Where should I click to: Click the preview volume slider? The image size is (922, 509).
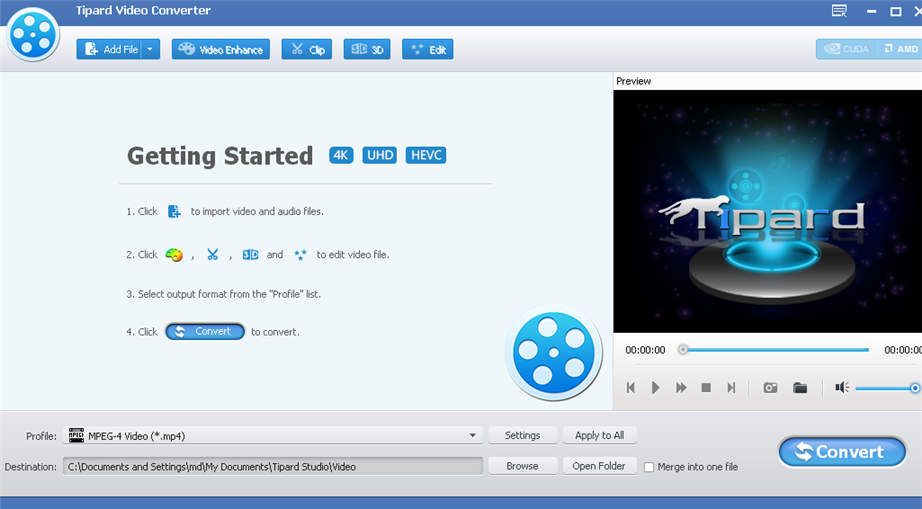tap(884, 388)
